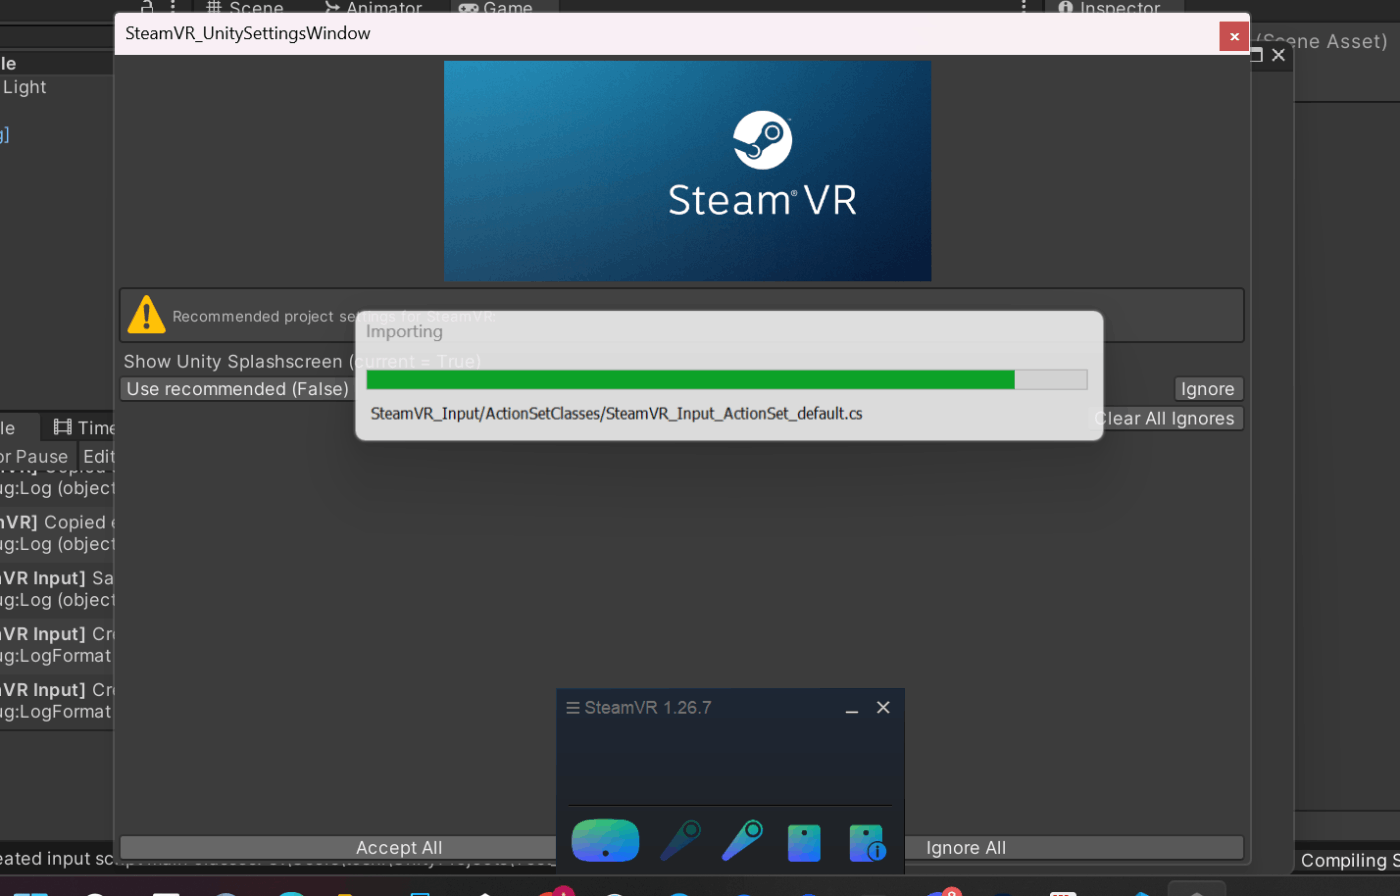The height and width of the screenshot is (896, 1400).
Task: Switch to the Scene tab in Unity
Action: 245,8
